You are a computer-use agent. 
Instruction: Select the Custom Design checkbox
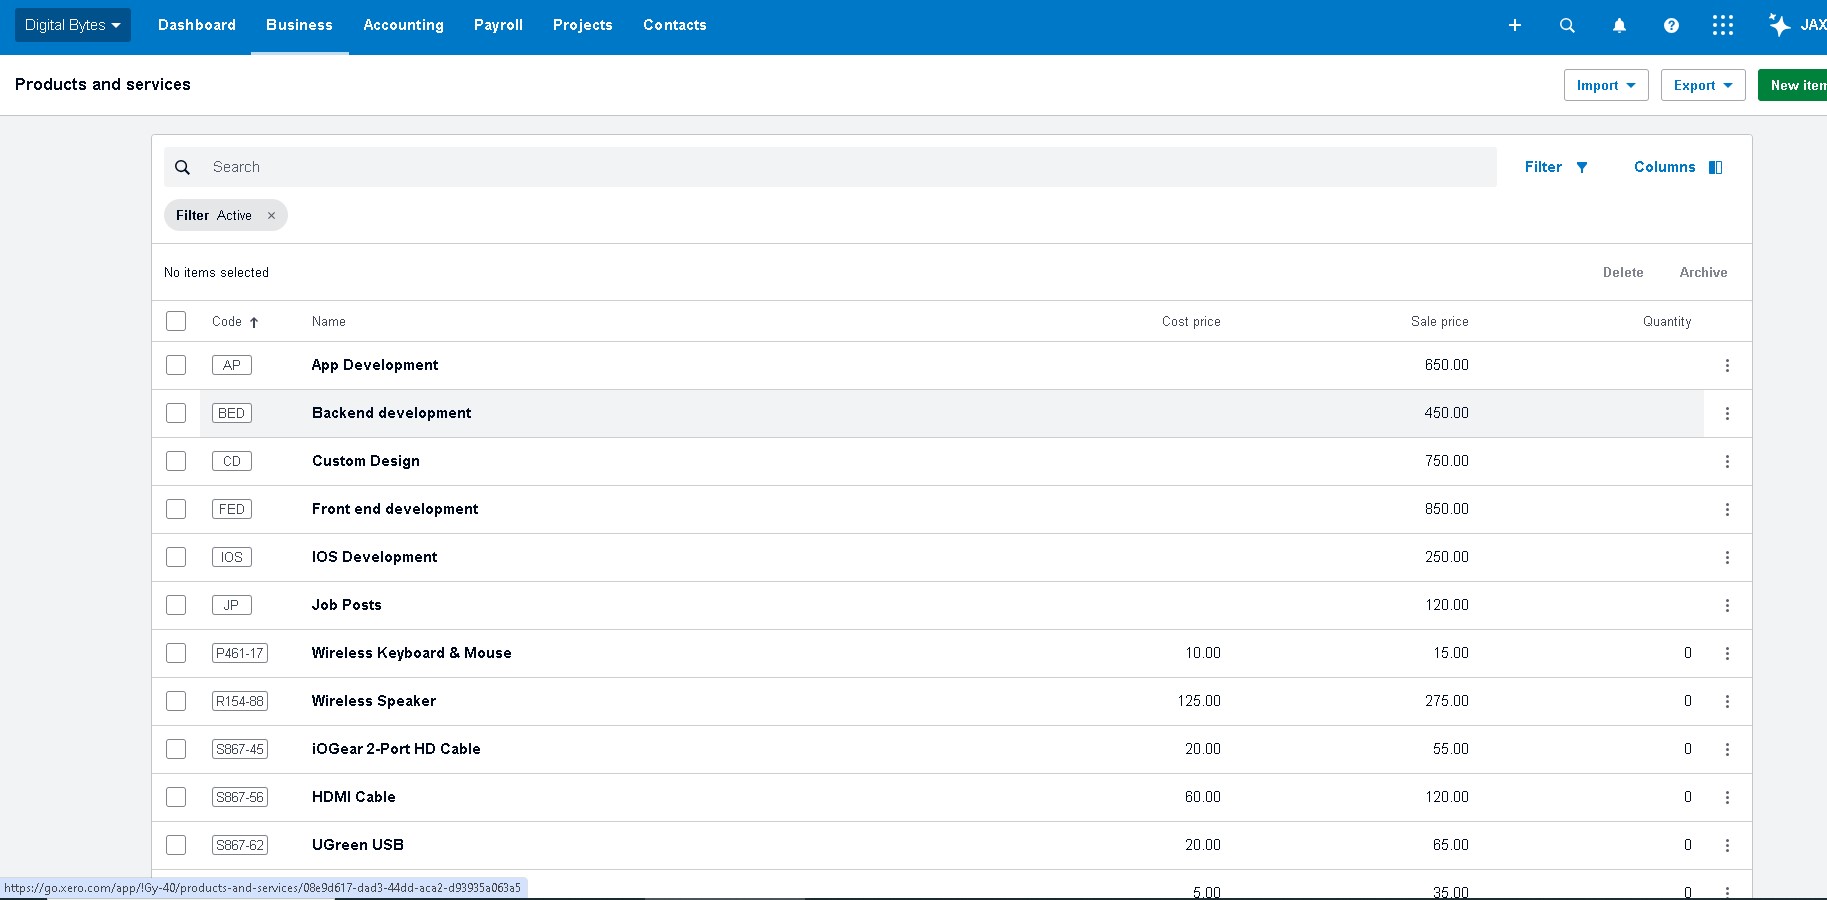click(176, 461)
